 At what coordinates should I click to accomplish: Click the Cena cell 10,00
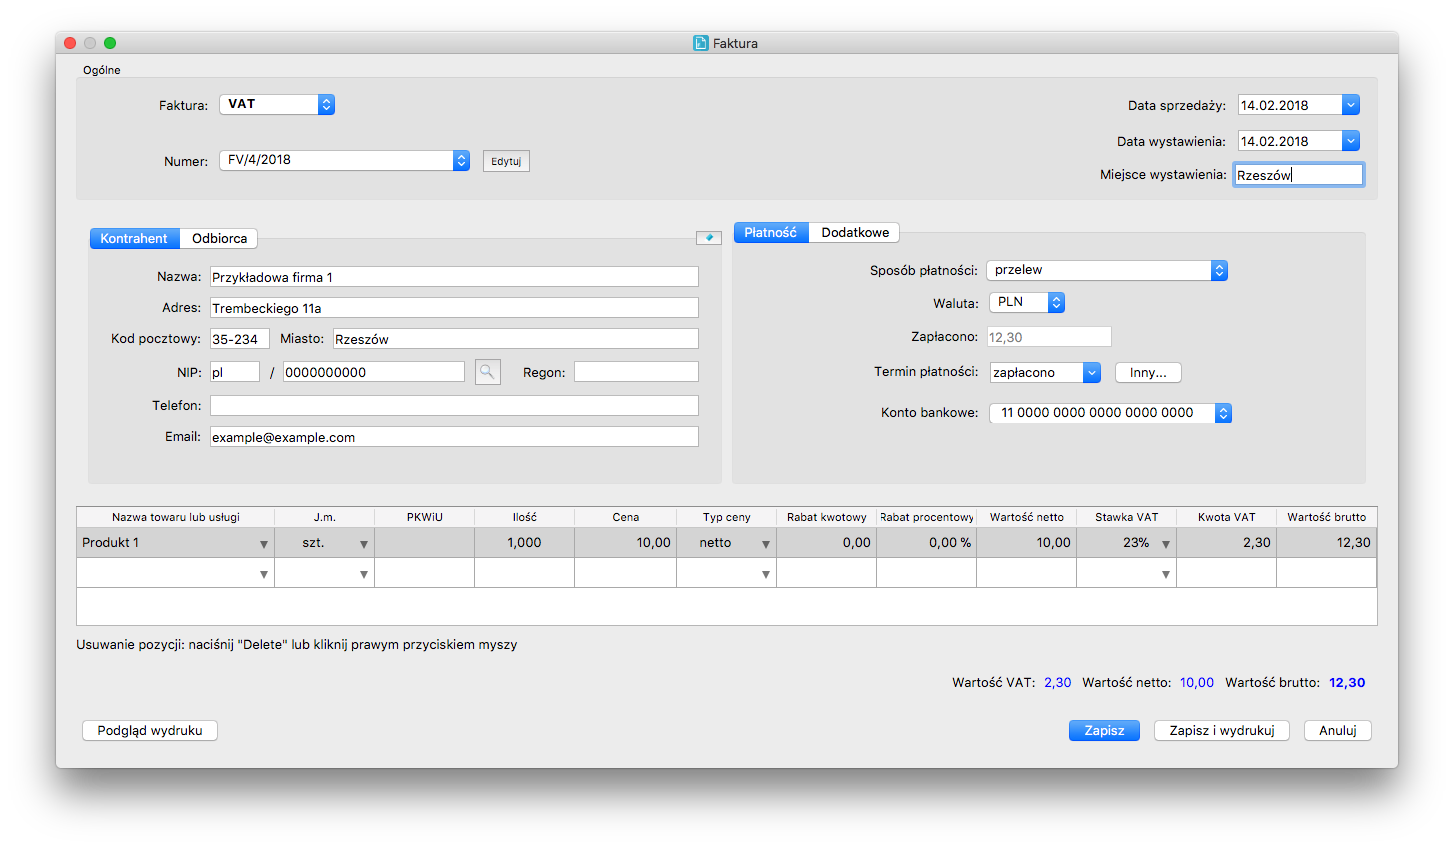(626, 542)
